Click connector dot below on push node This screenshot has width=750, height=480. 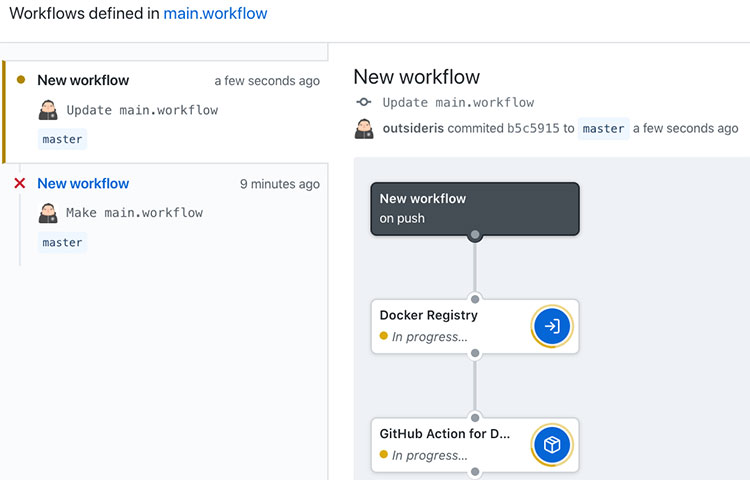(475, 235)
